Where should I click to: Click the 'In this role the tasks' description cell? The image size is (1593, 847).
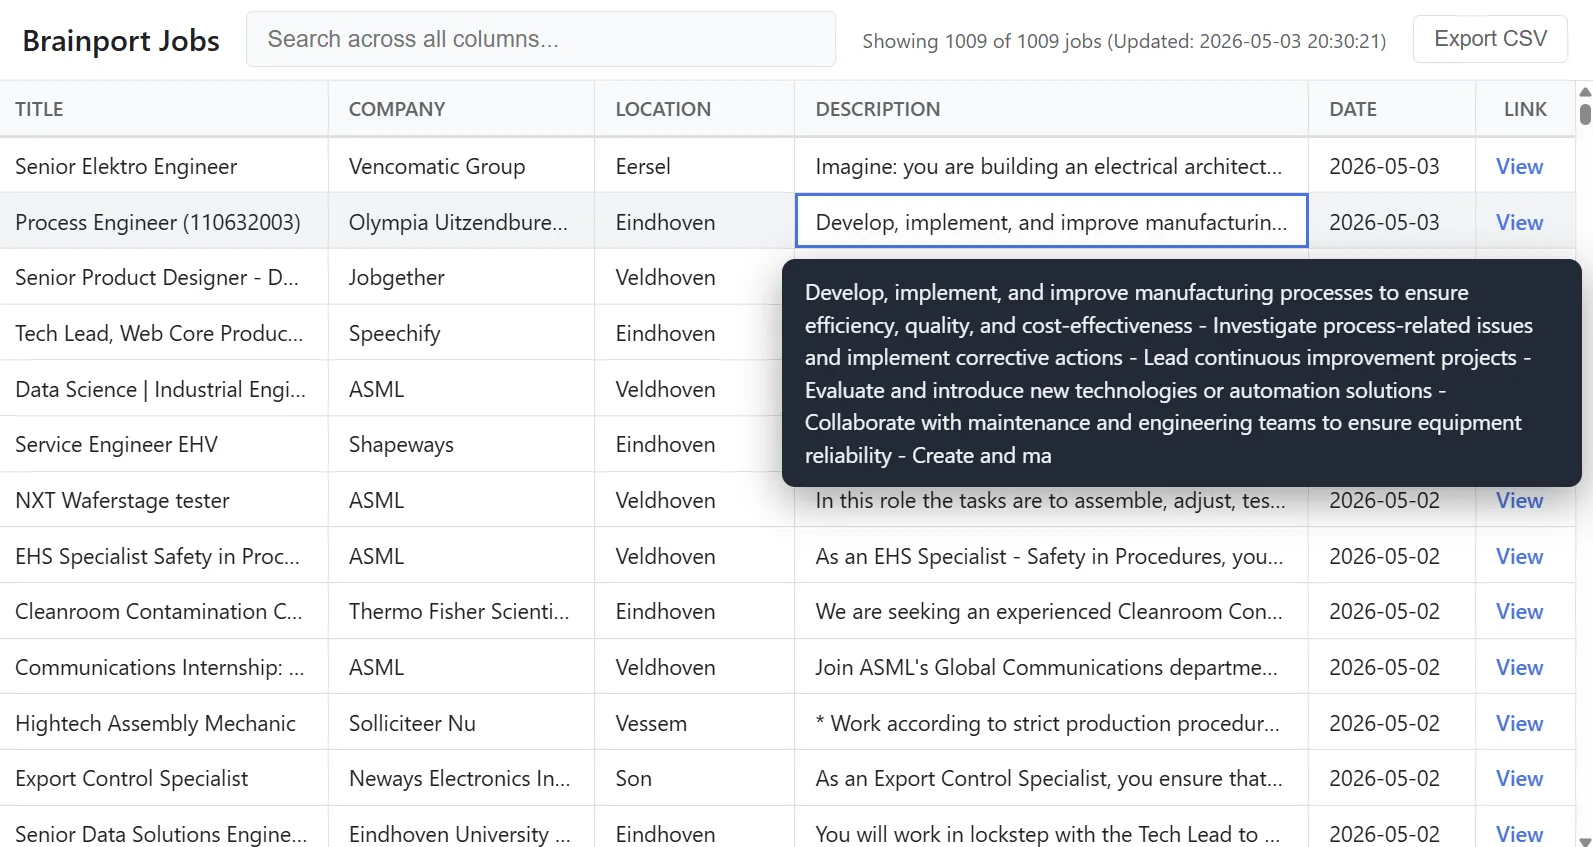[1051, 506]
